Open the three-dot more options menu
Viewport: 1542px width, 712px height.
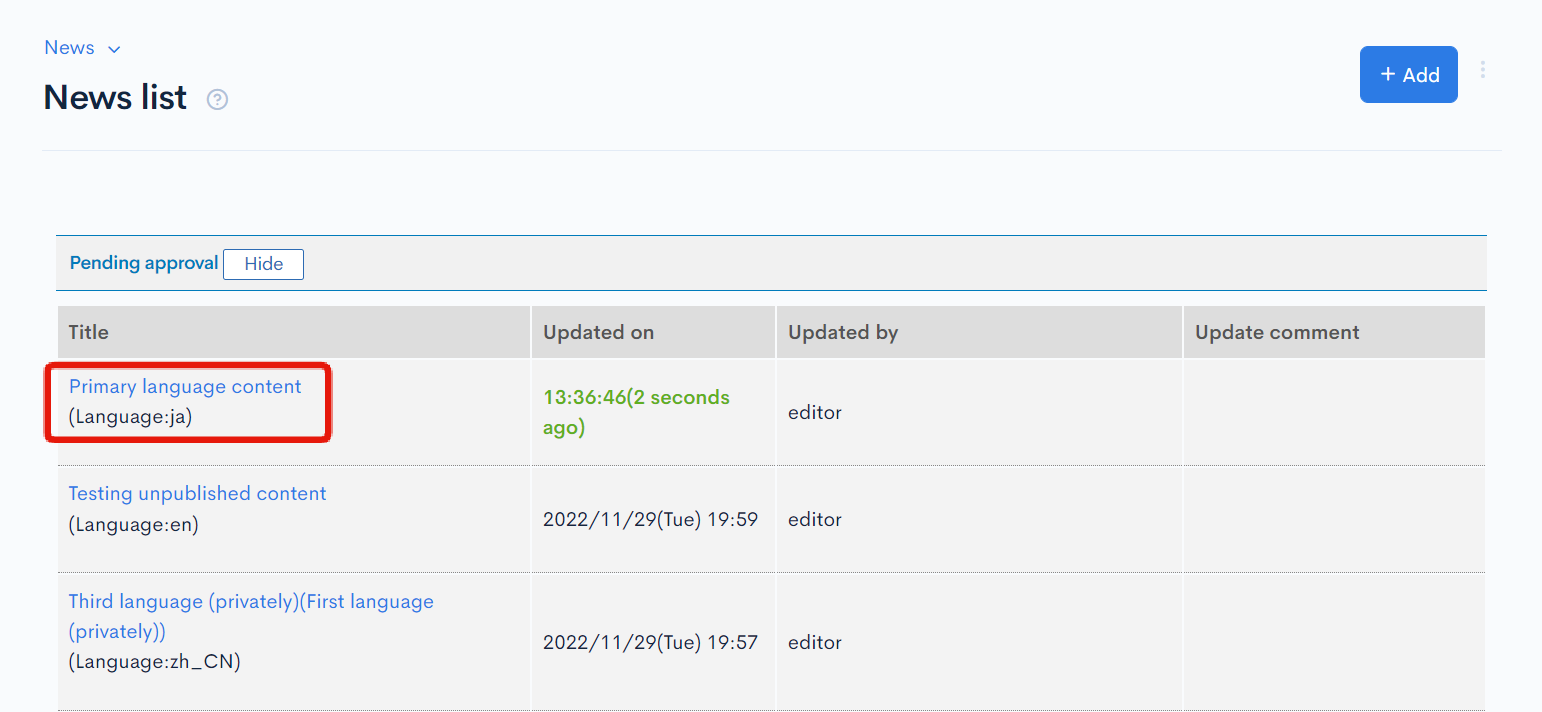(1483, 69)
